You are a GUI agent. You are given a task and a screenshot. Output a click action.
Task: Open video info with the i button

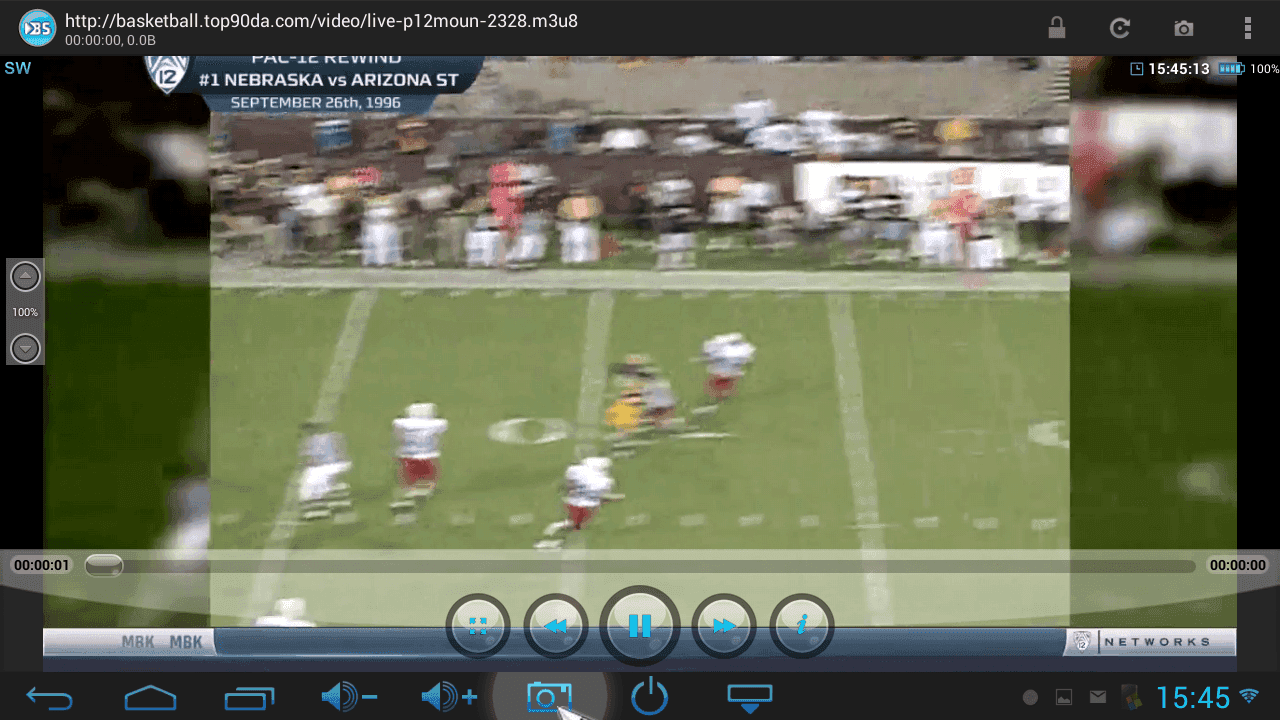click(802, 626)
